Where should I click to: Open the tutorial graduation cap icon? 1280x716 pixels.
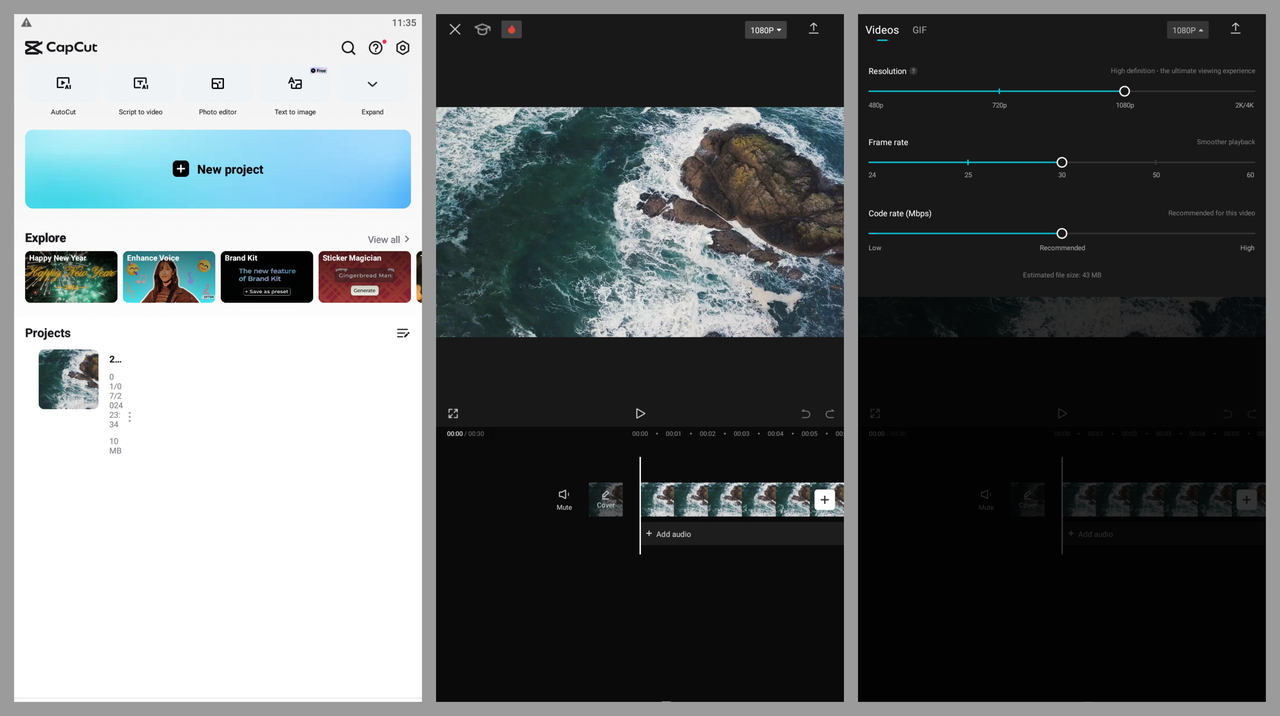[x=482, y=30]
